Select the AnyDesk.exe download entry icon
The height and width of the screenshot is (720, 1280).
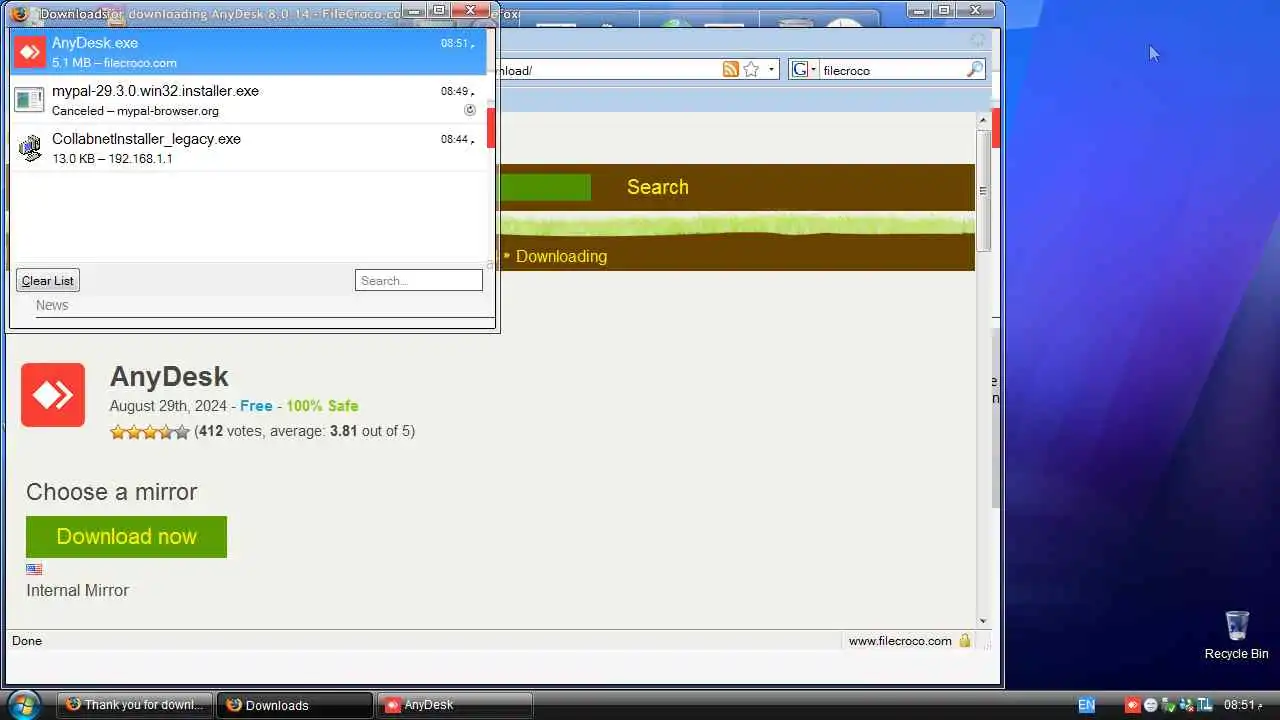30,51
